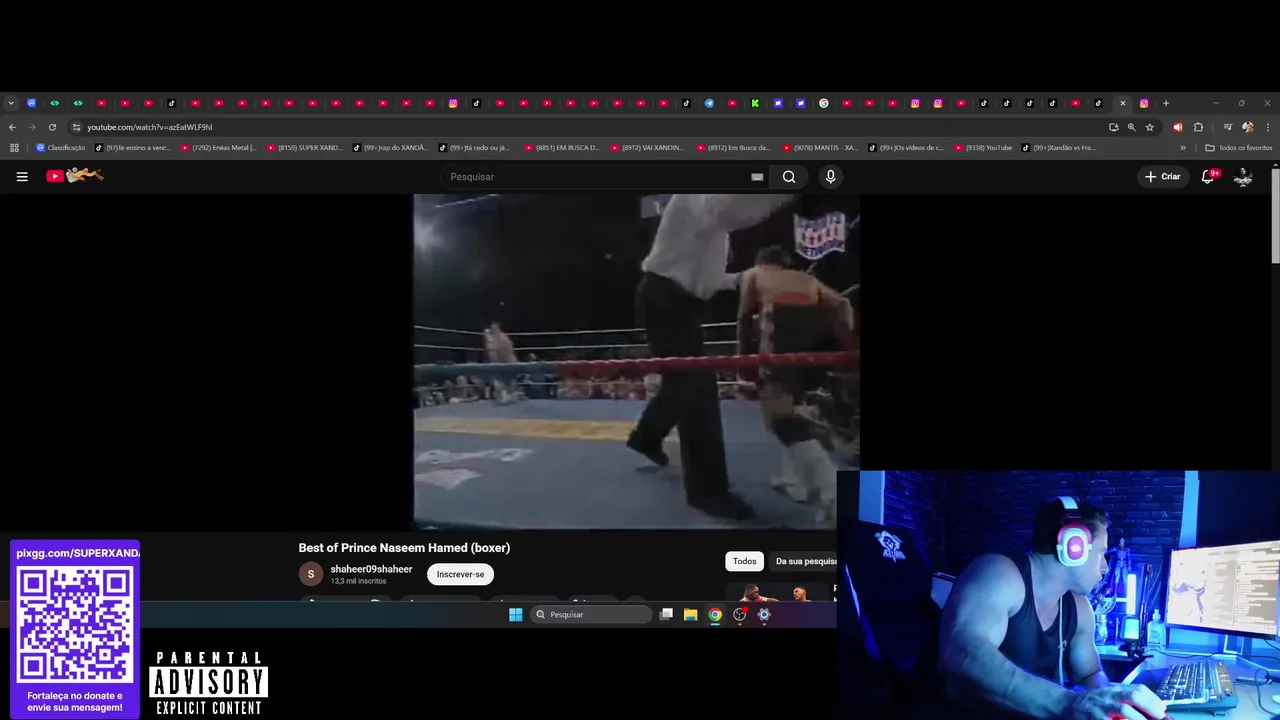Open the '(8159) SUPER XAND...' bookmark
This screenshot has height=720, width=1280.
pos(305,148)
